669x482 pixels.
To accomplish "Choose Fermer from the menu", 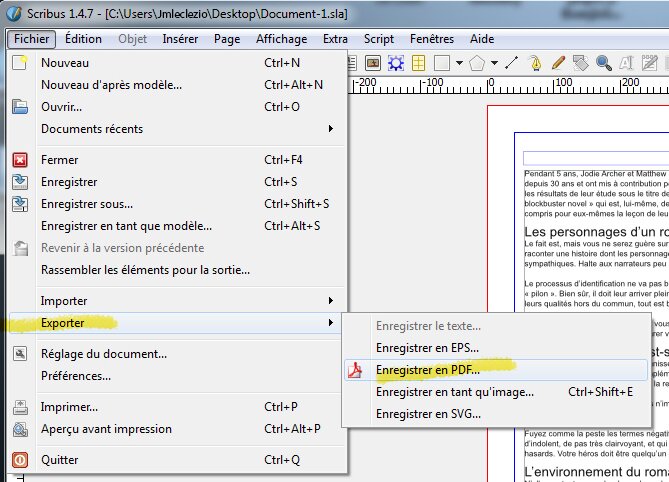I will (x=178, y=160).
